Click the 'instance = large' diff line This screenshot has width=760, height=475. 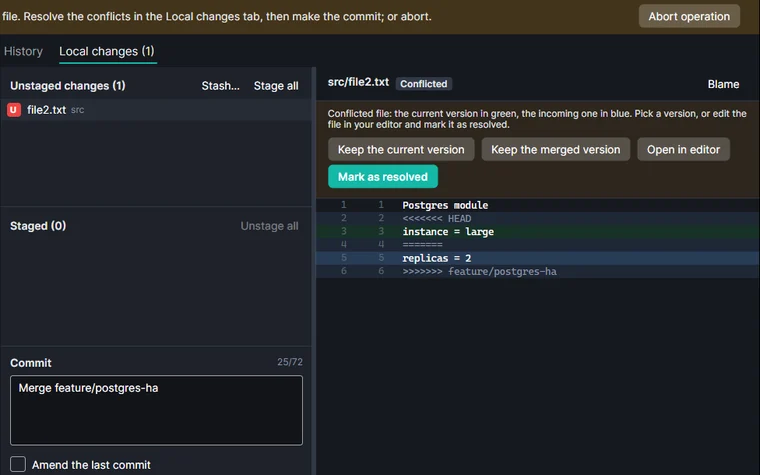(538, 232)
